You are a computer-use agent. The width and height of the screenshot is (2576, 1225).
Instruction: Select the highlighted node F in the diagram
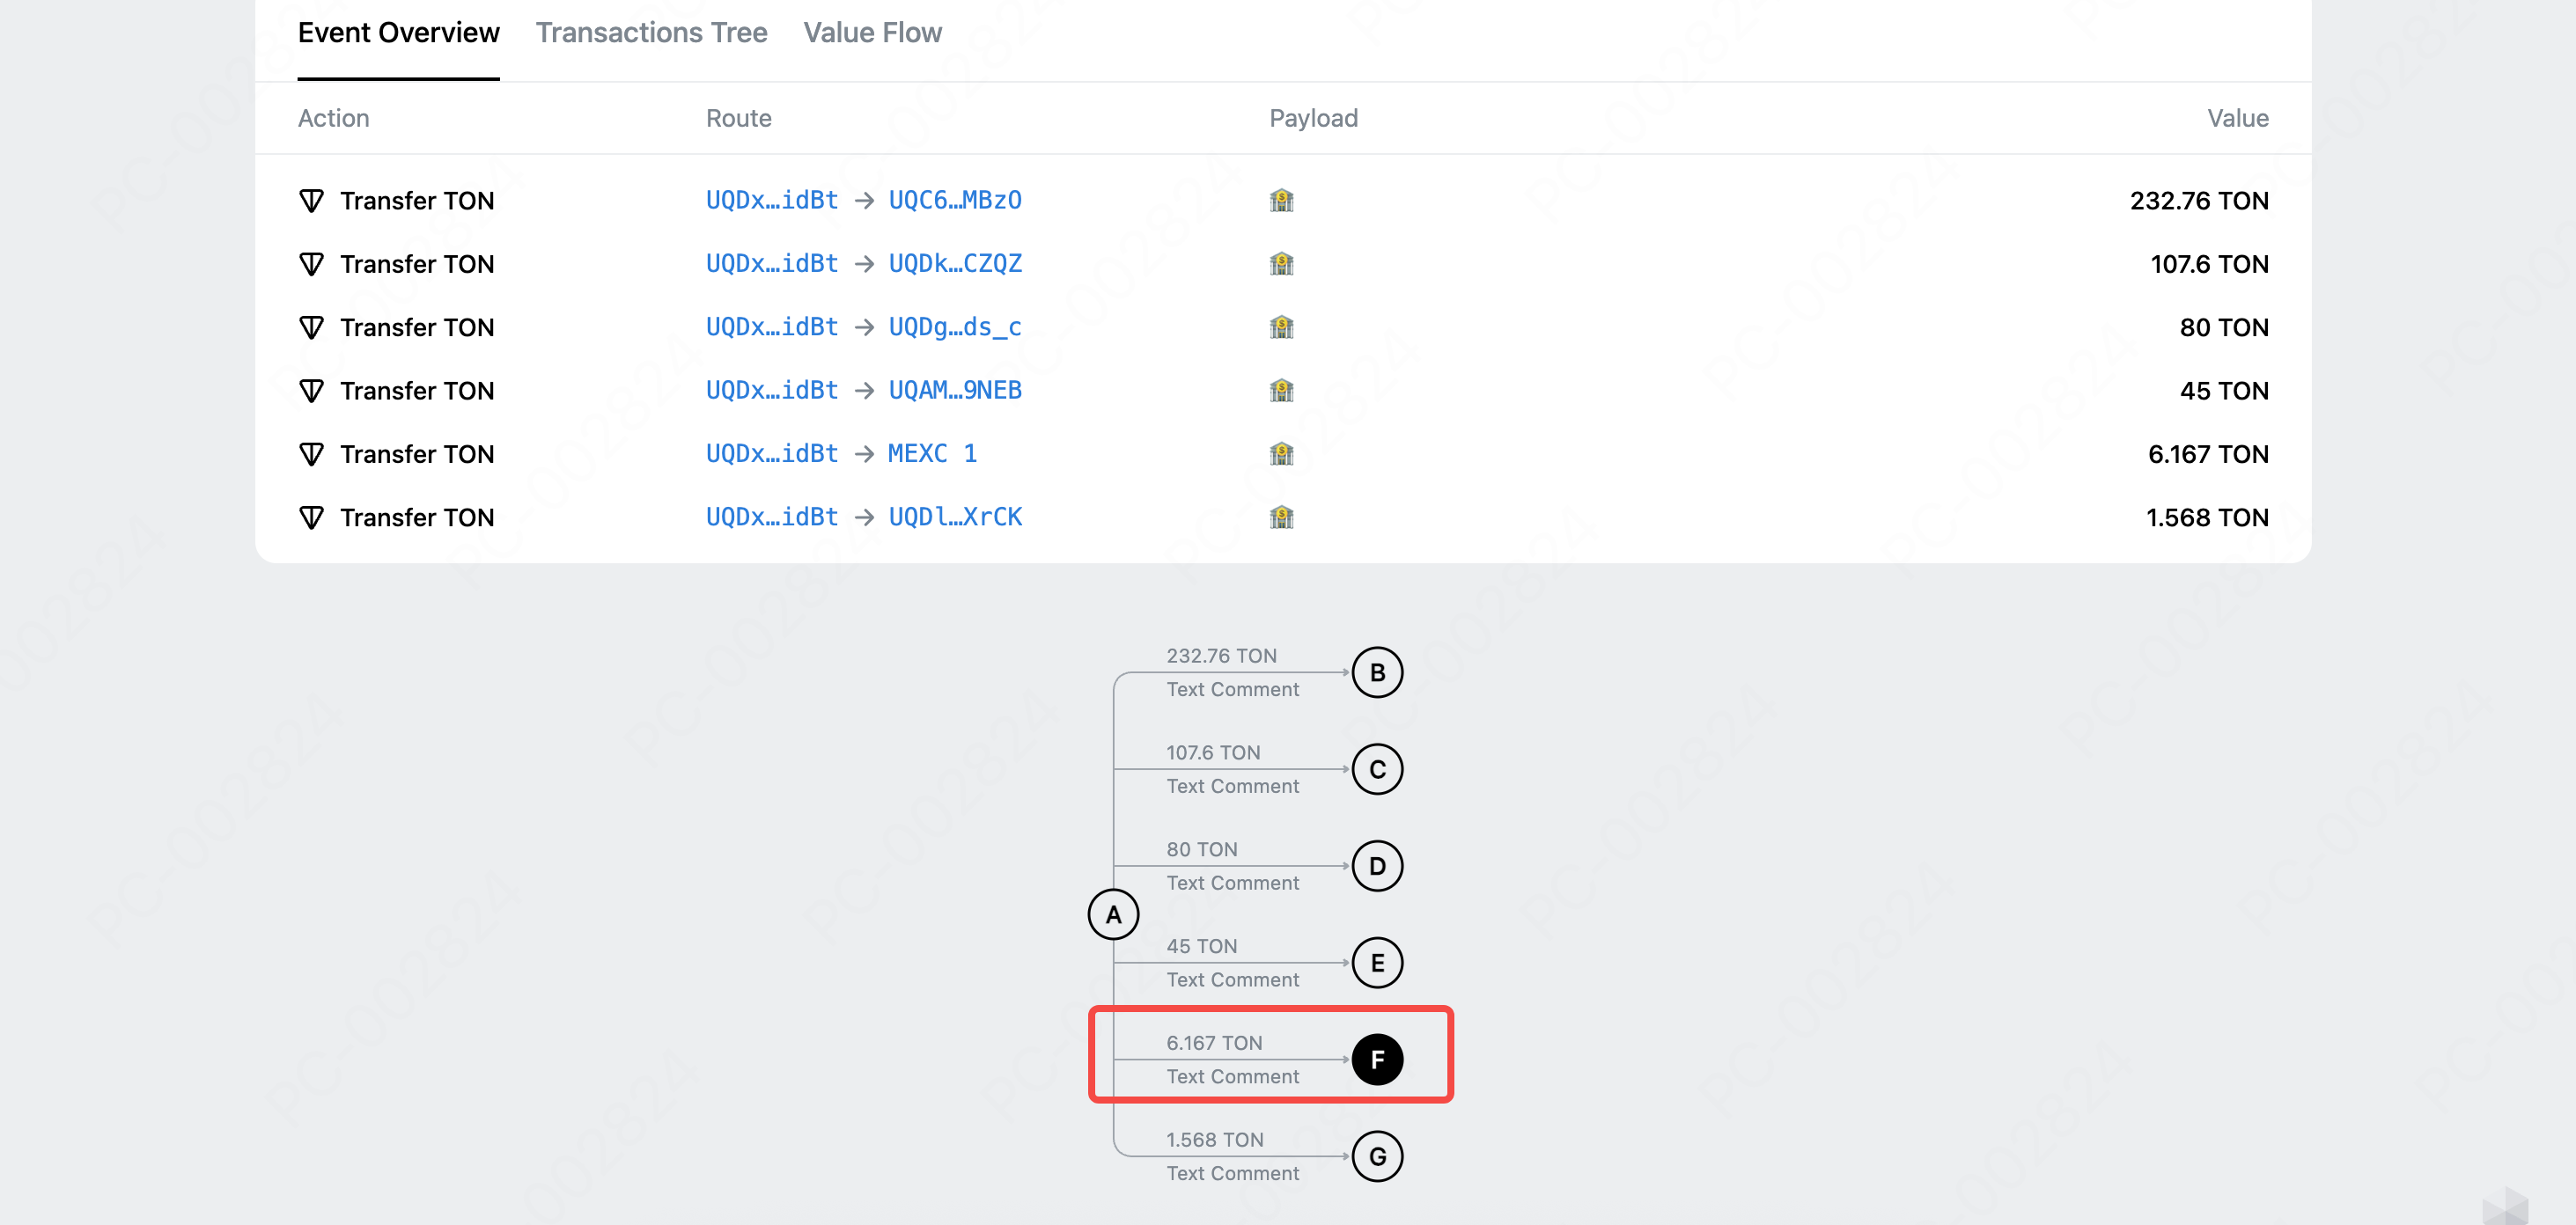[x=1377, y=1059]
